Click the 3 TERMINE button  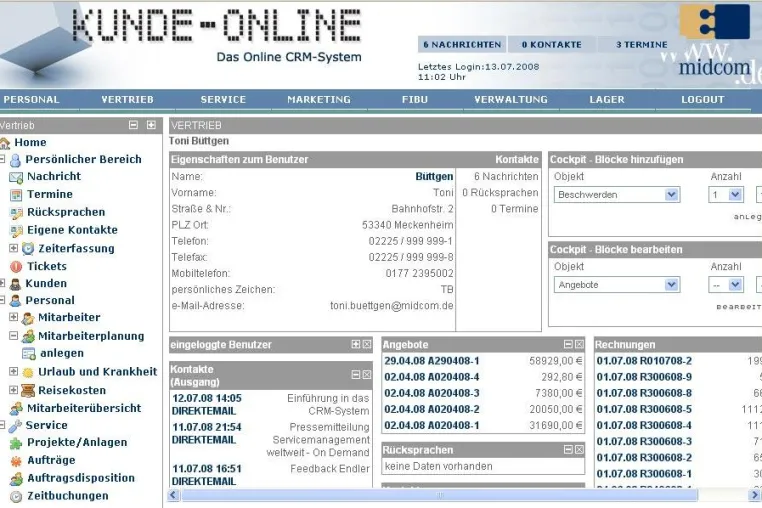[x=641, y=45]
